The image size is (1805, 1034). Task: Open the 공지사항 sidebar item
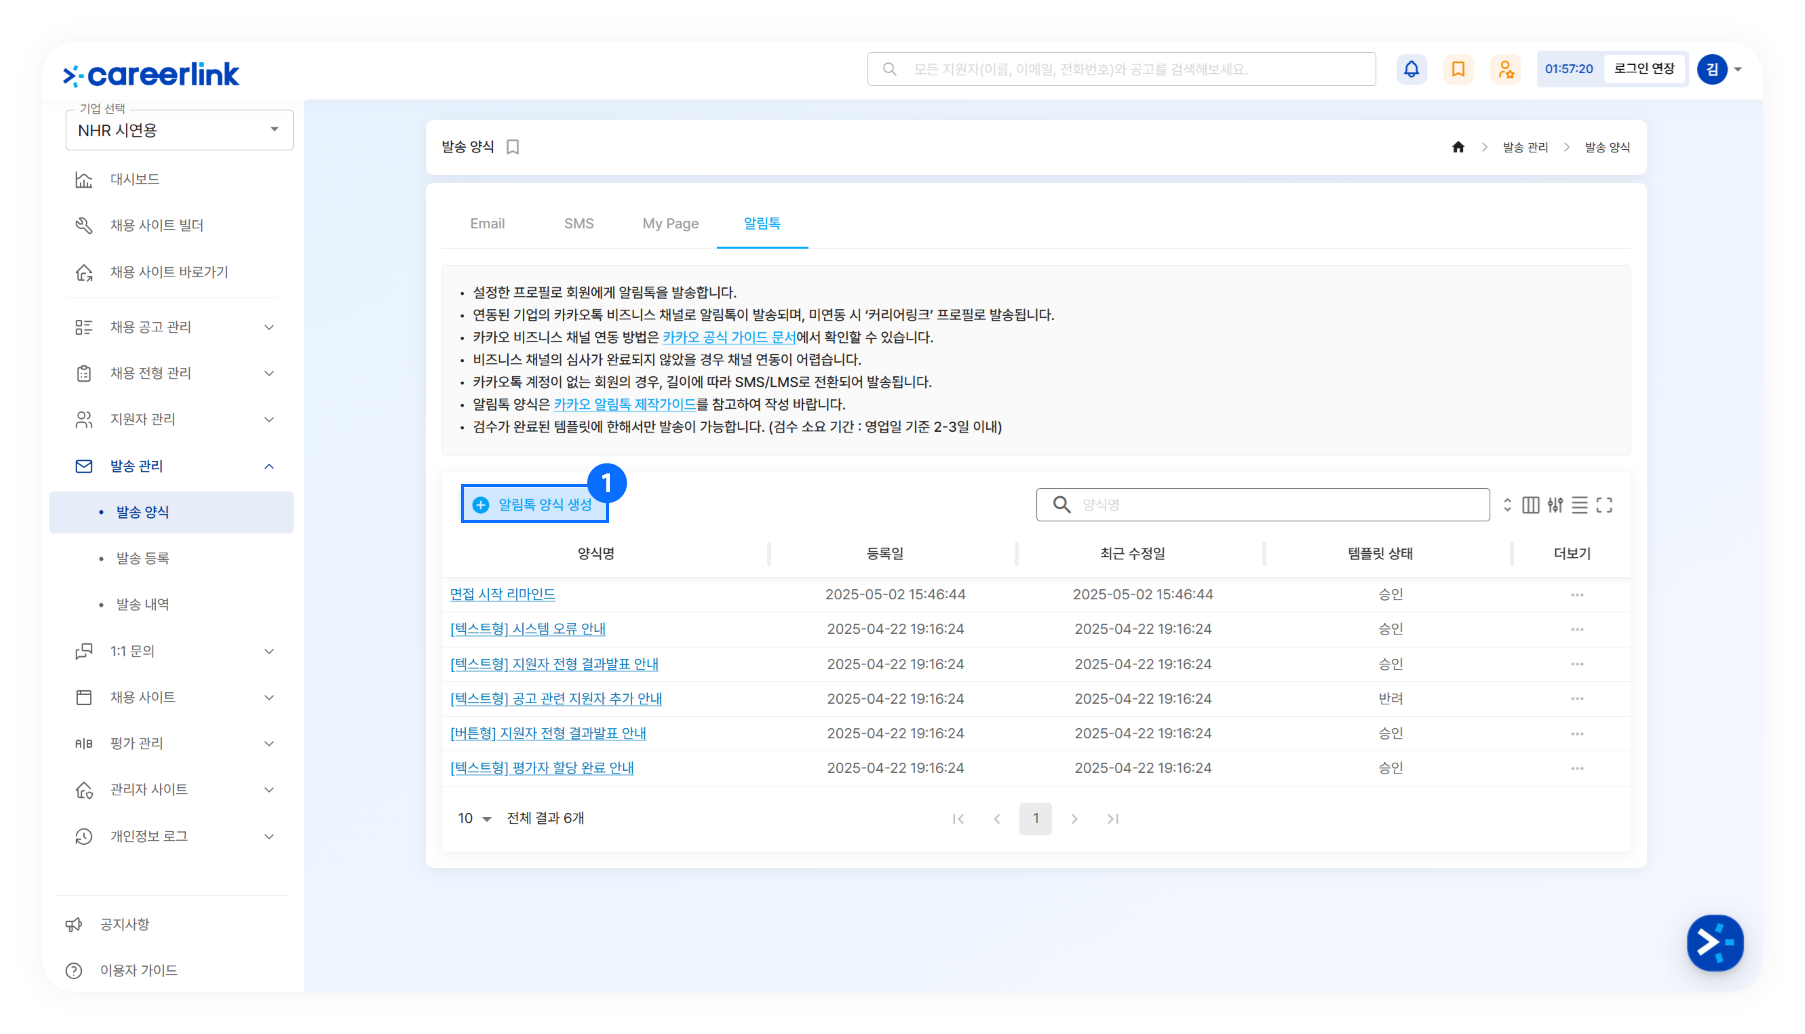pyautogui.click(x=124, y=925)
